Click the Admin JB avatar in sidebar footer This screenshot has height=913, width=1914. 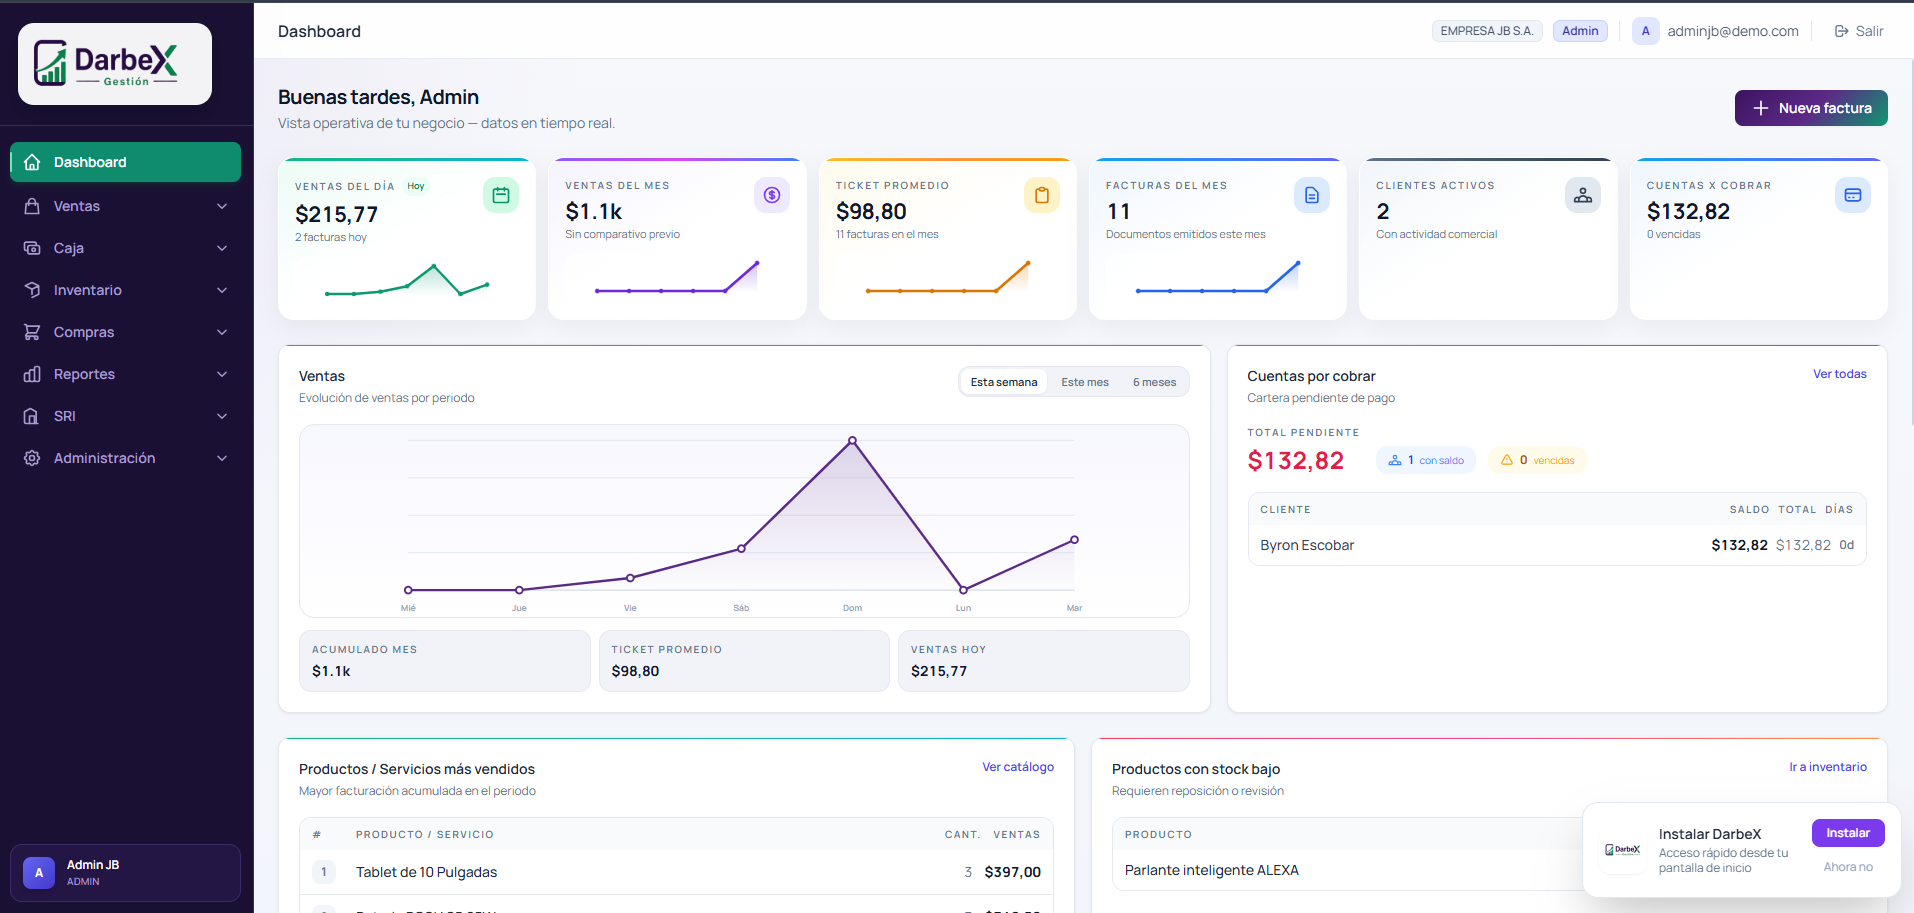tap(39, 873)
